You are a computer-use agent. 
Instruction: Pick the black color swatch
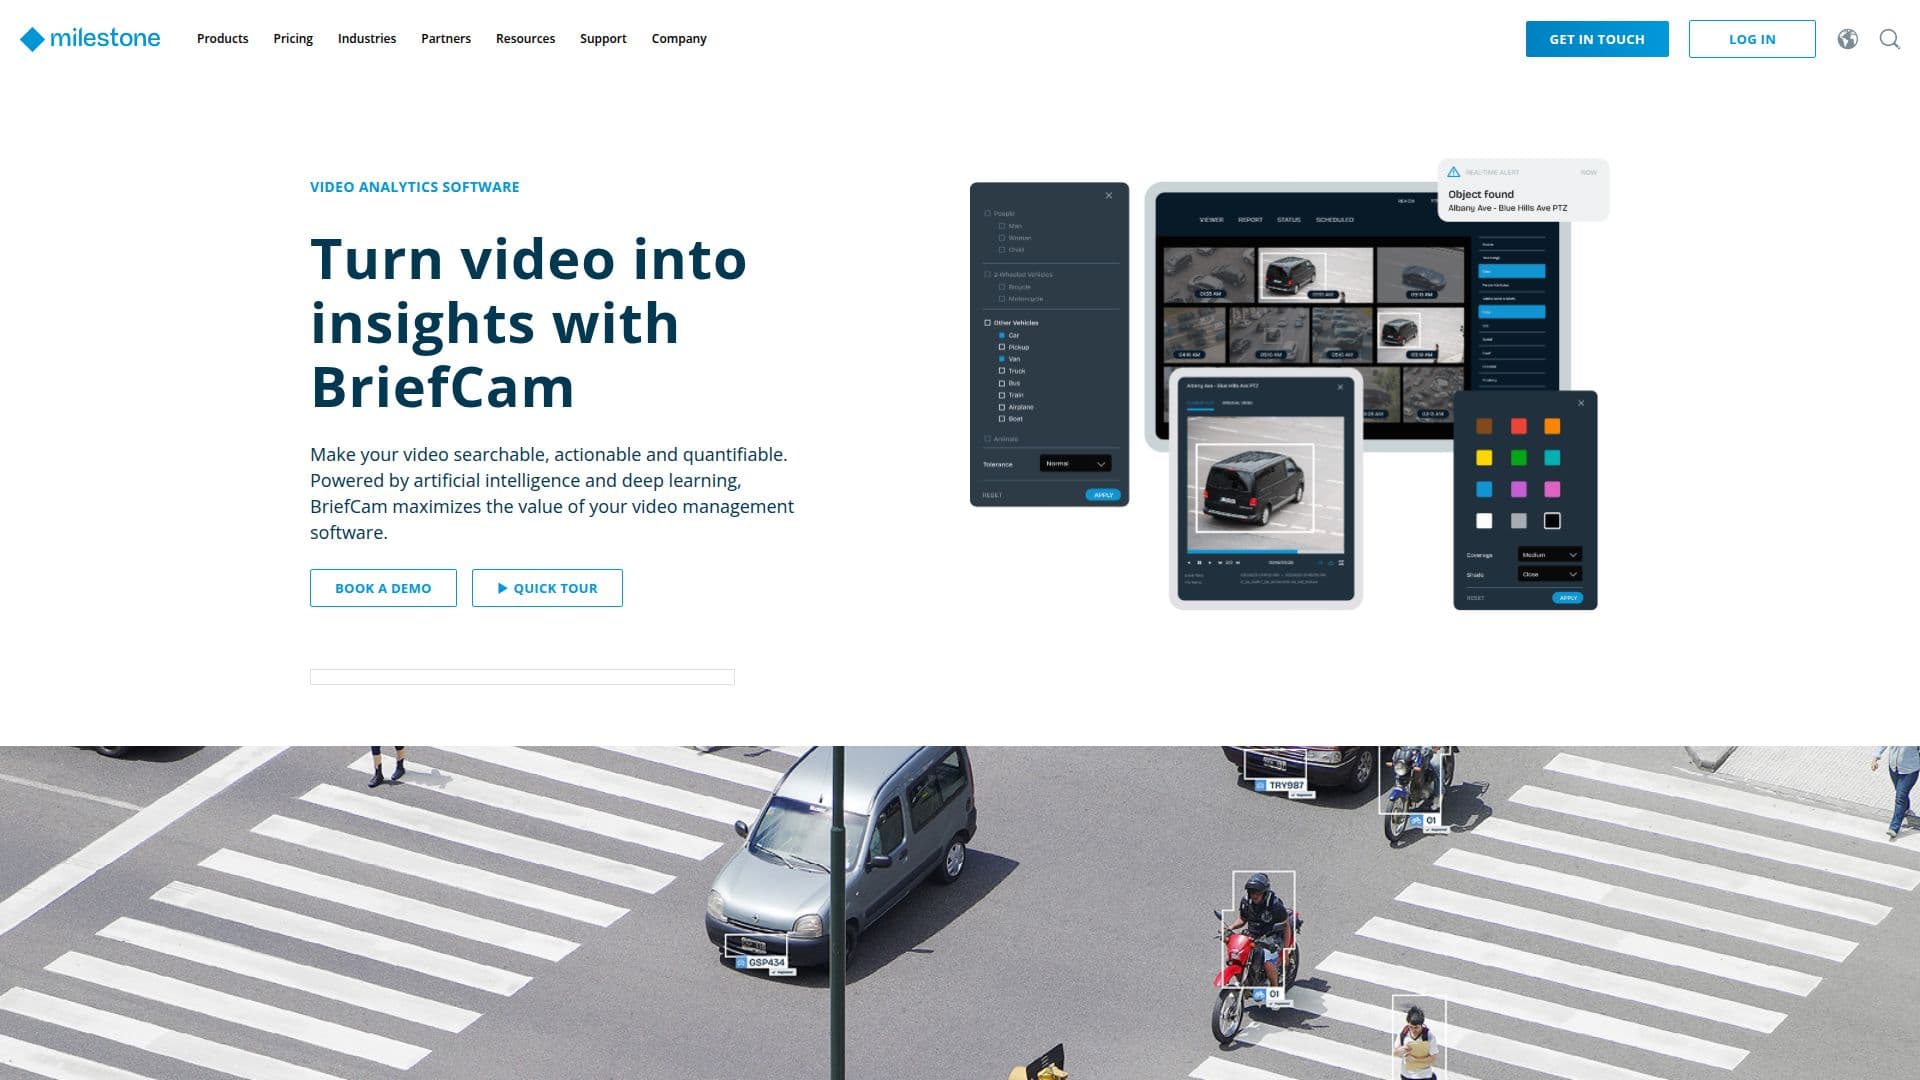(1552, 521)
